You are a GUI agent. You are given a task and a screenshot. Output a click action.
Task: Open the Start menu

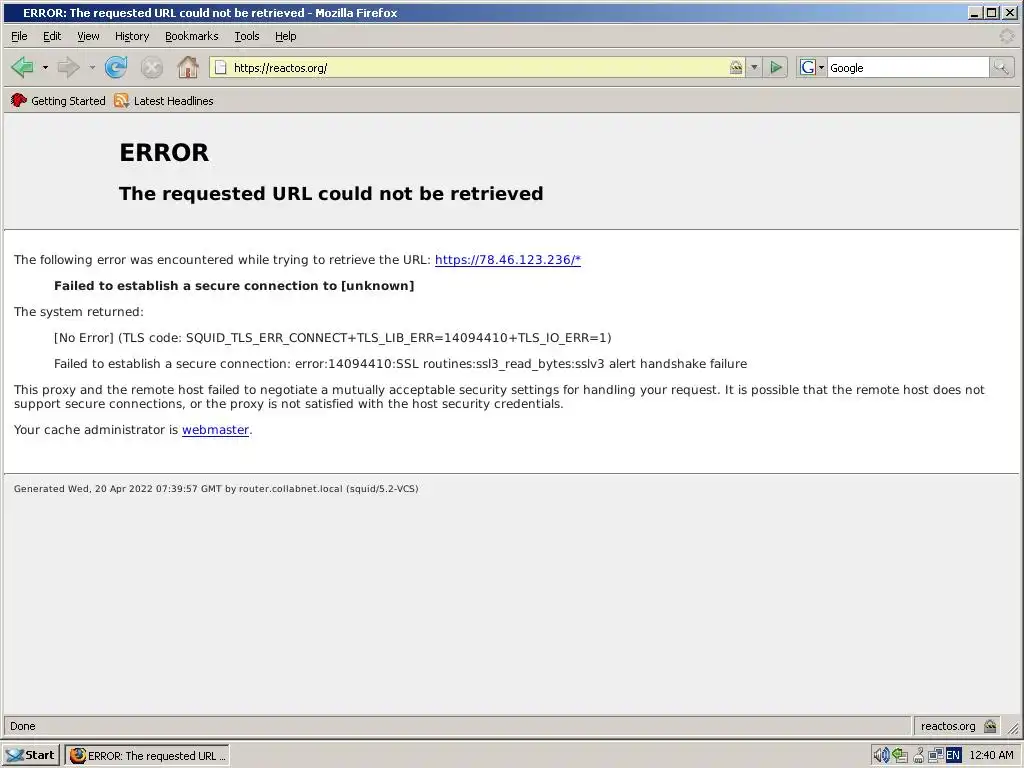tap(31, 755)
